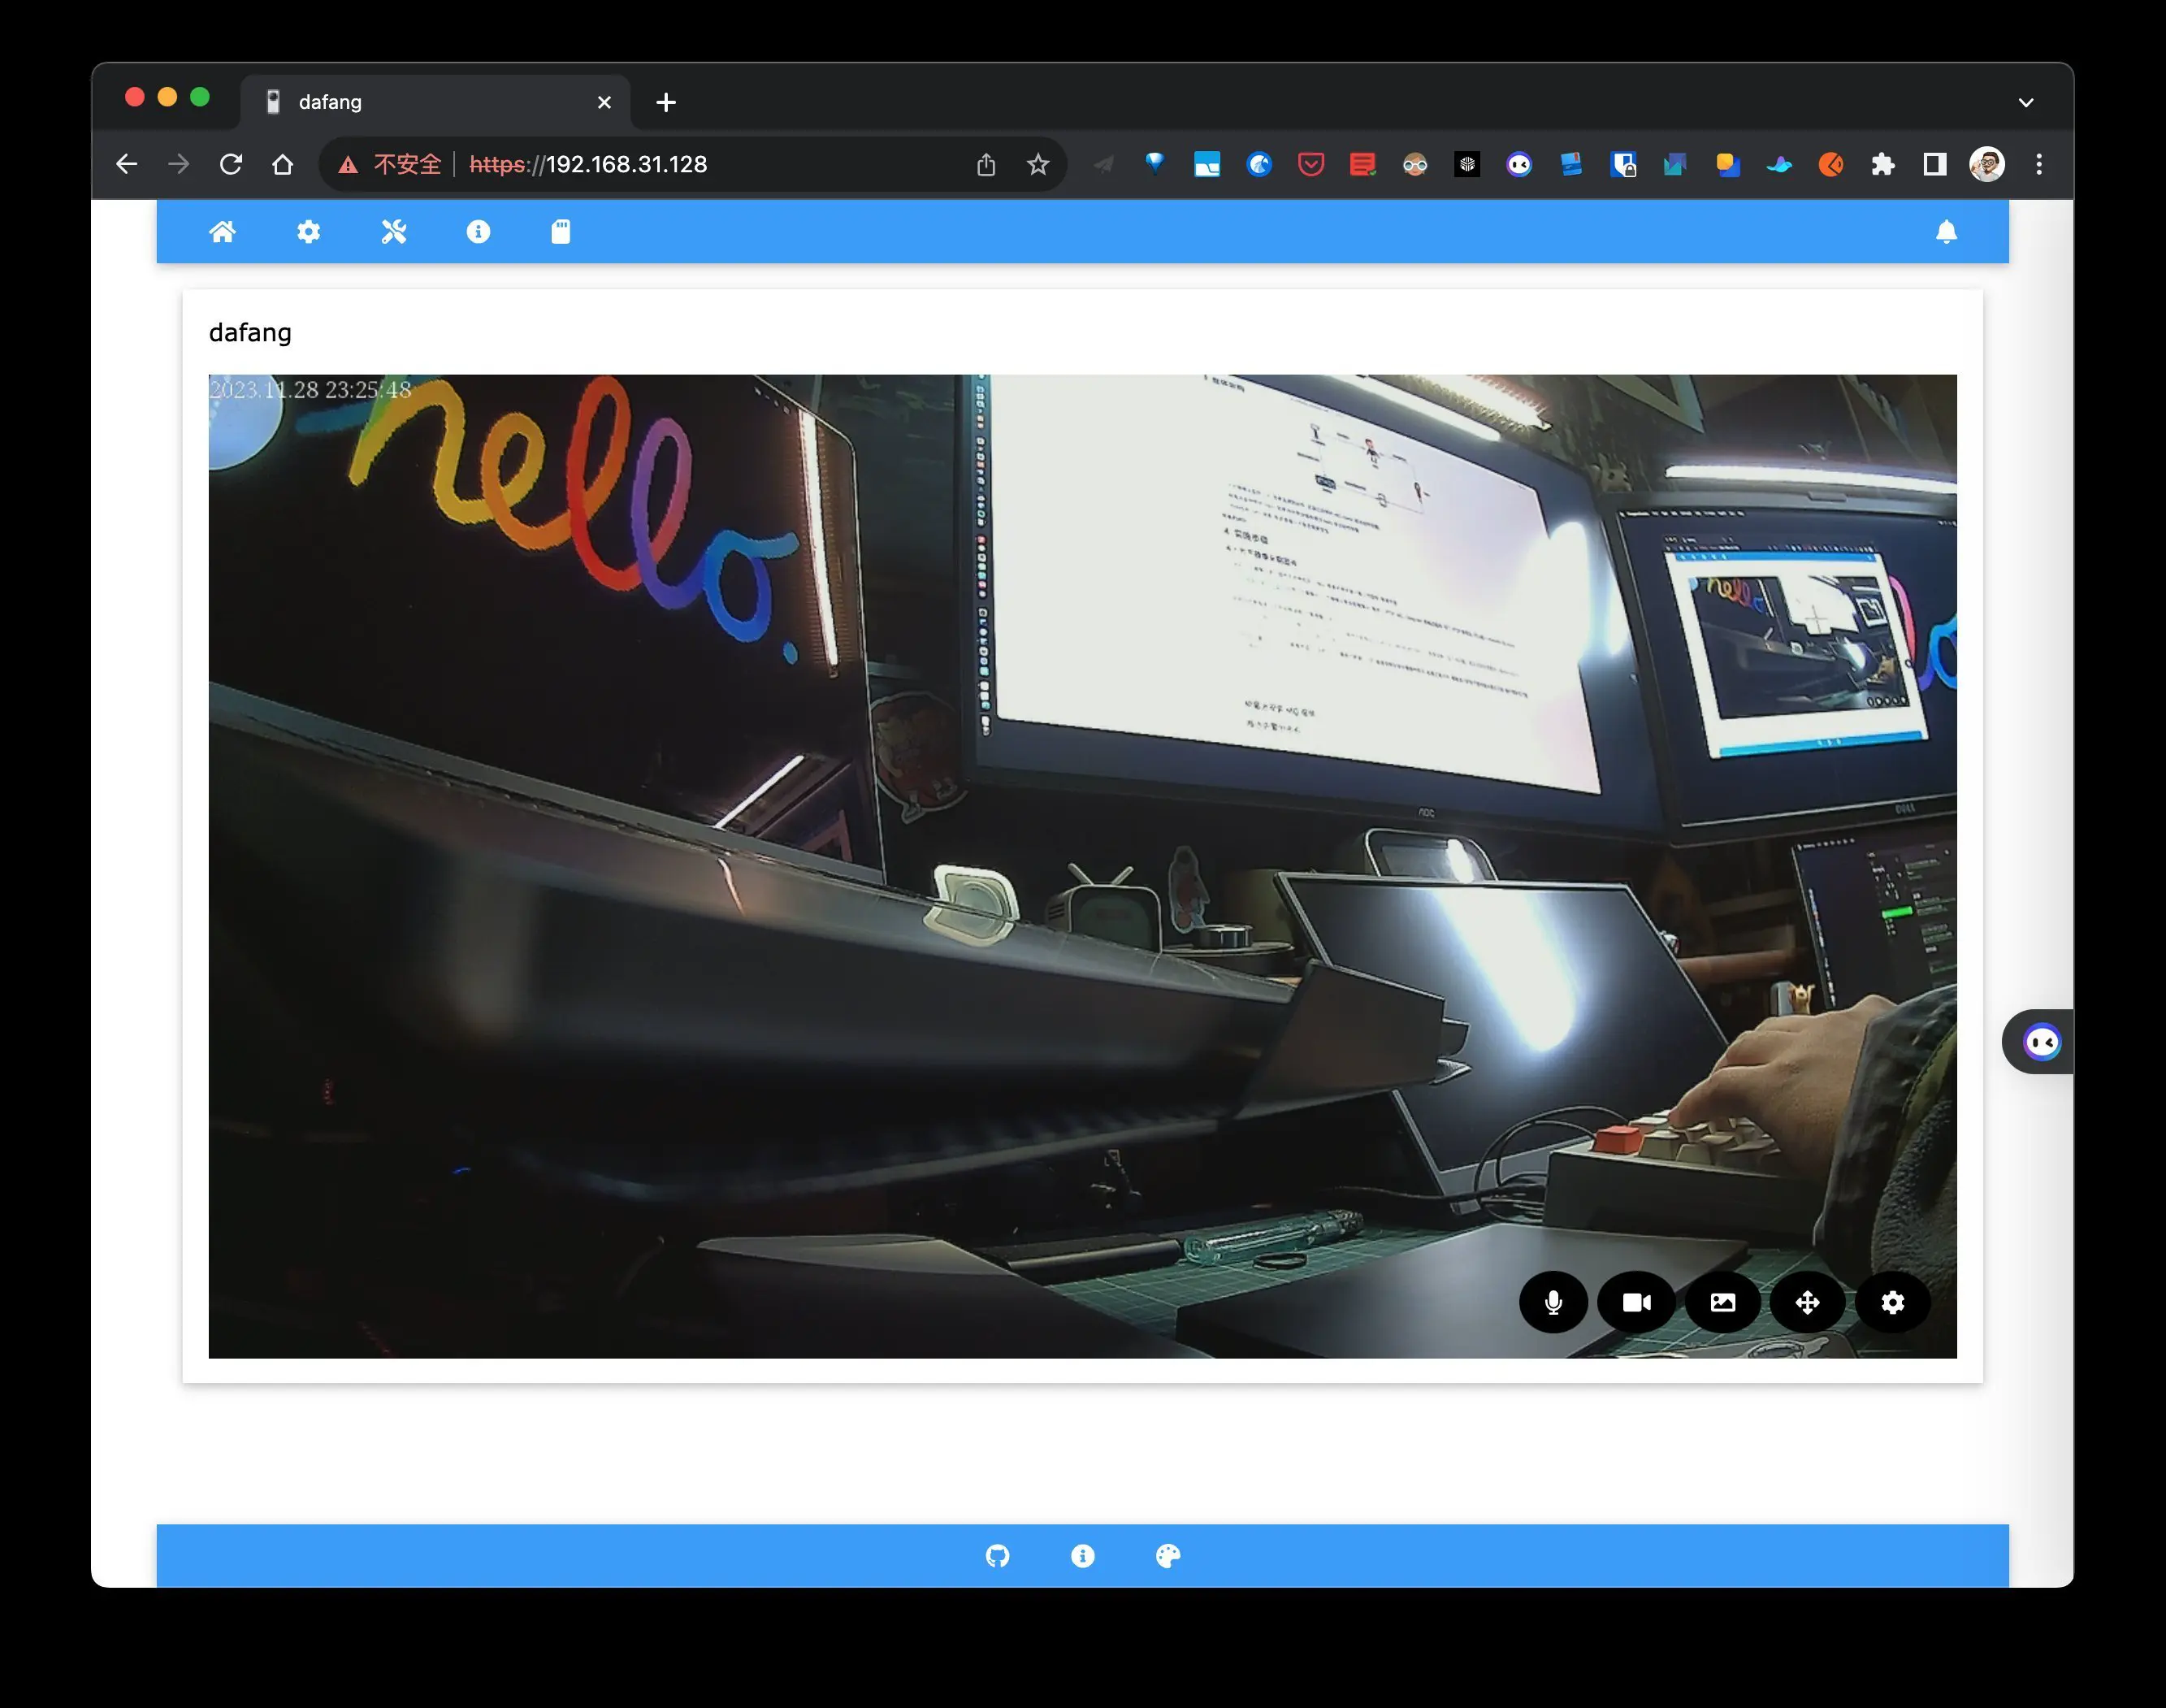
Task: Bookmark page with star icon
Action: point(1037,164)
